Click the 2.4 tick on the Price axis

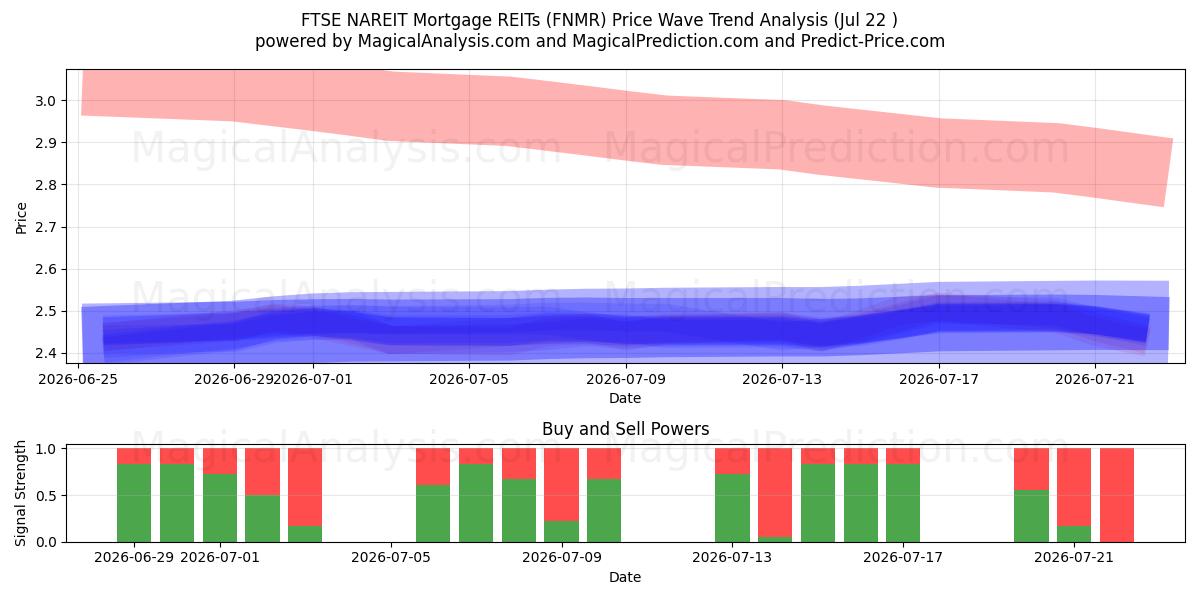[47, 353]
